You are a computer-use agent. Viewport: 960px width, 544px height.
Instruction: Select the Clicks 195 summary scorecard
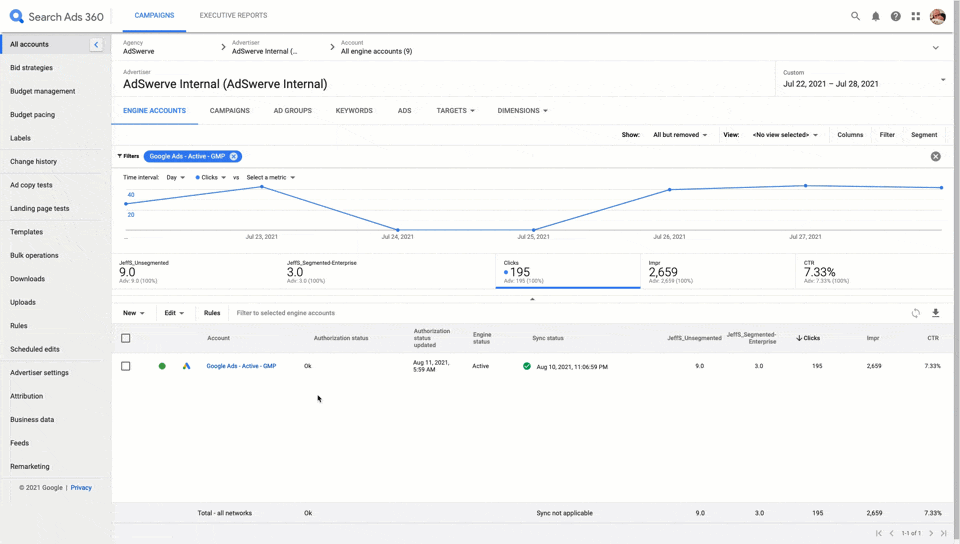[x=568, y=272]
